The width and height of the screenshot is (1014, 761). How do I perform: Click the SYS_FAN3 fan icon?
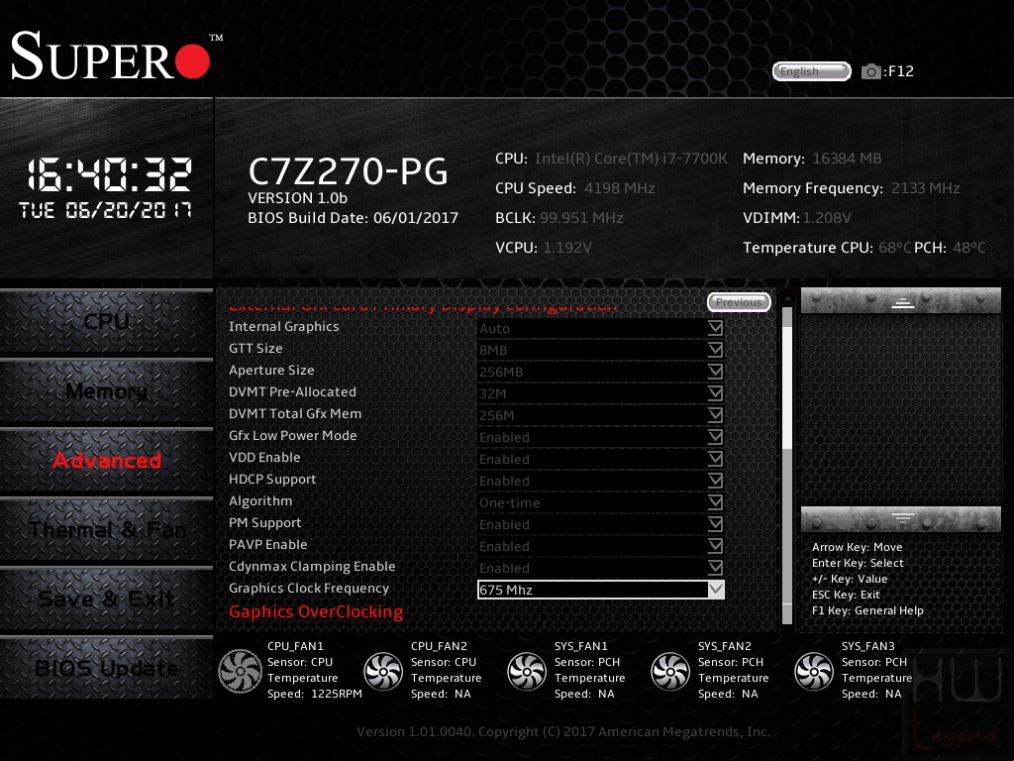(x=814, y=670)
